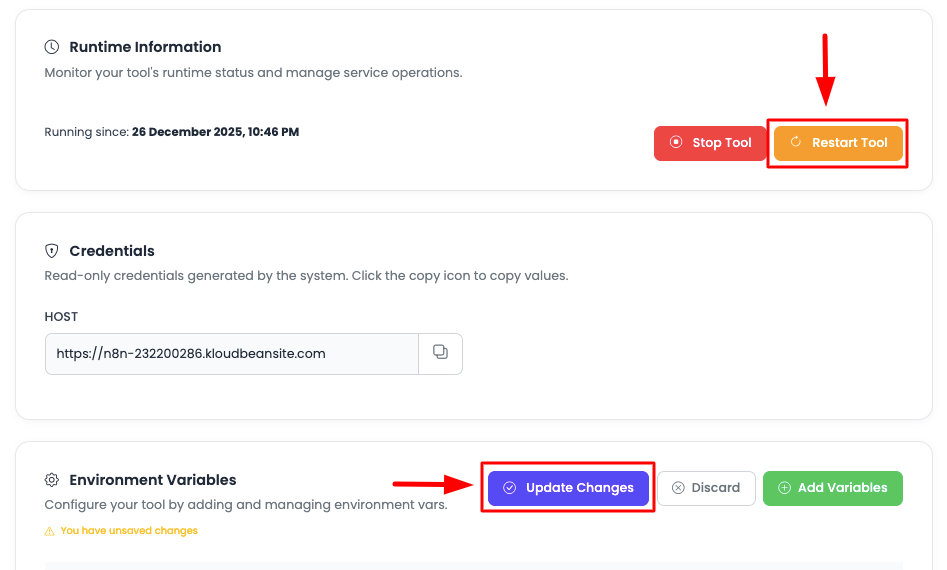This screenshot has height=570, width=947.
Task: Click the shield icon next to Credentials
Action: [52, 251]
